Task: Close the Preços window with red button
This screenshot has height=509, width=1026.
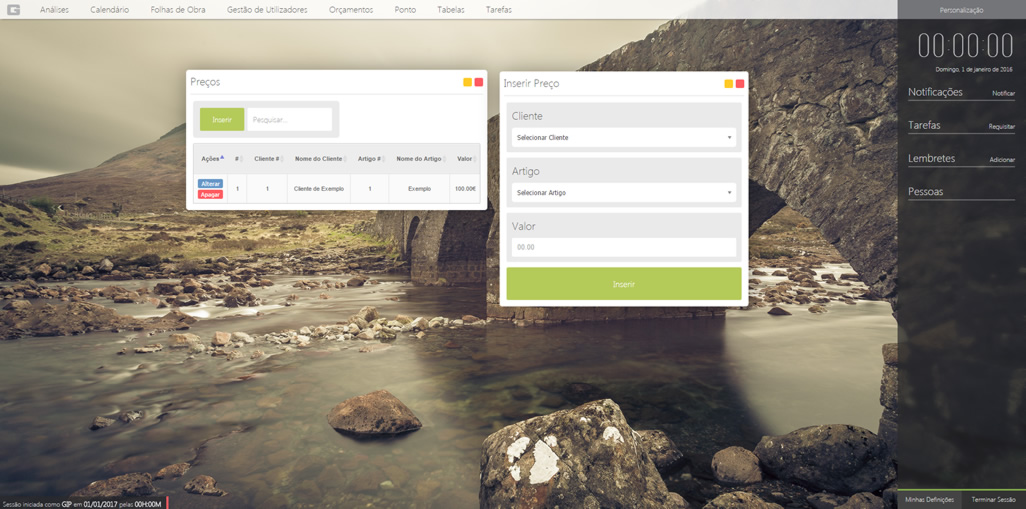Action: click(479, 82)
